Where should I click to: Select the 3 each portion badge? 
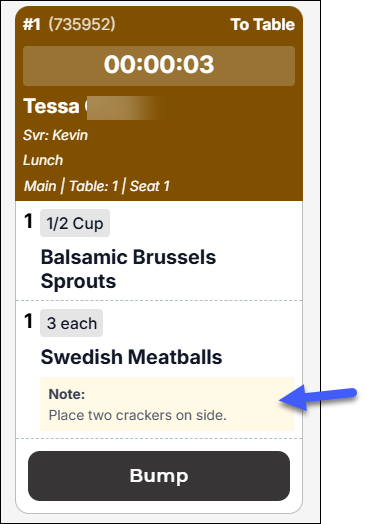tap(72, 323)
